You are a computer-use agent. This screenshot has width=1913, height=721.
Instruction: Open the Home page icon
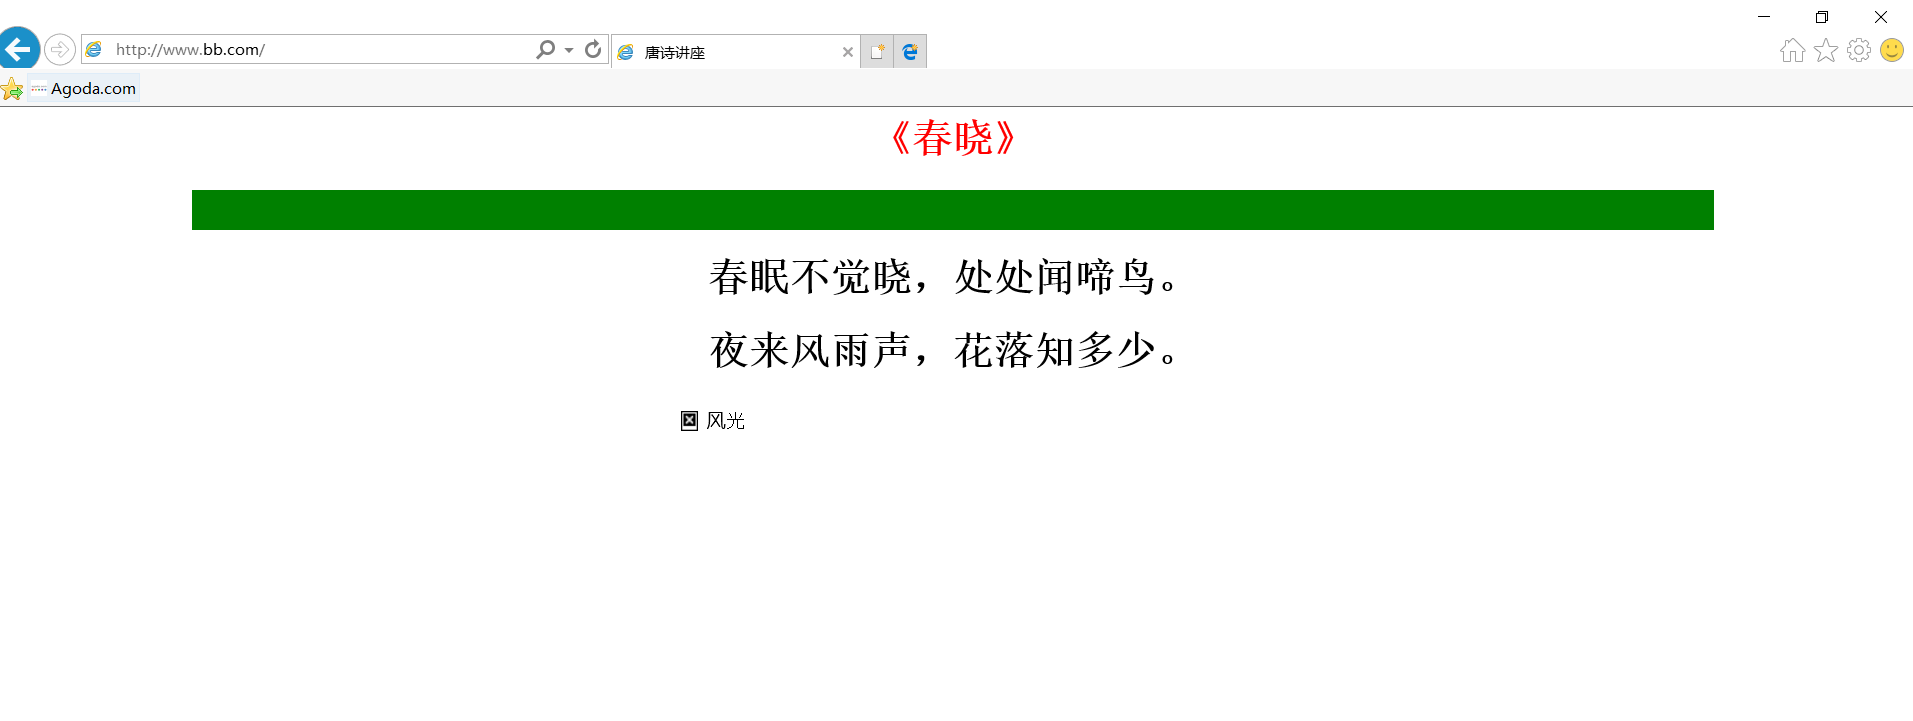click(x=1793, y=50)
